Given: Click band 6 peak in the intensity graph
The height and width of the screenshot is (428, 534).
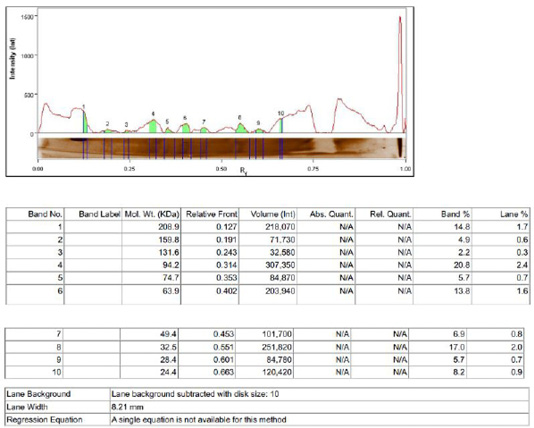Looking at the screenshot, I should click(x=186, y=128).
